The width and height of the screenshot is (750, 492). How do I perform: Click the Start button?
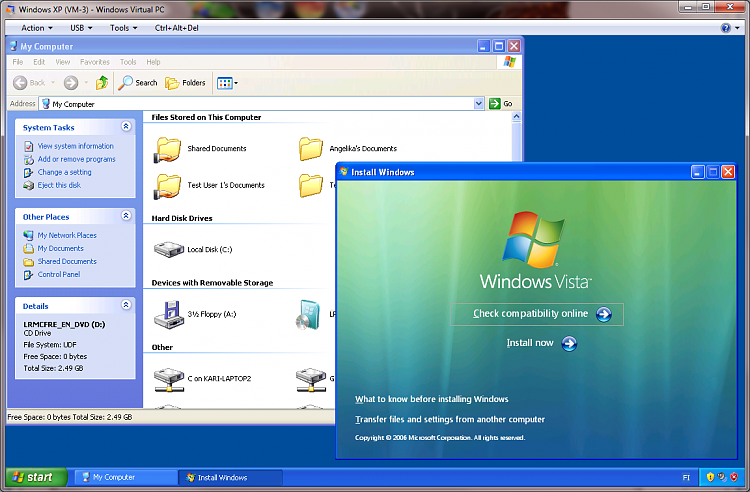[36, 477]
